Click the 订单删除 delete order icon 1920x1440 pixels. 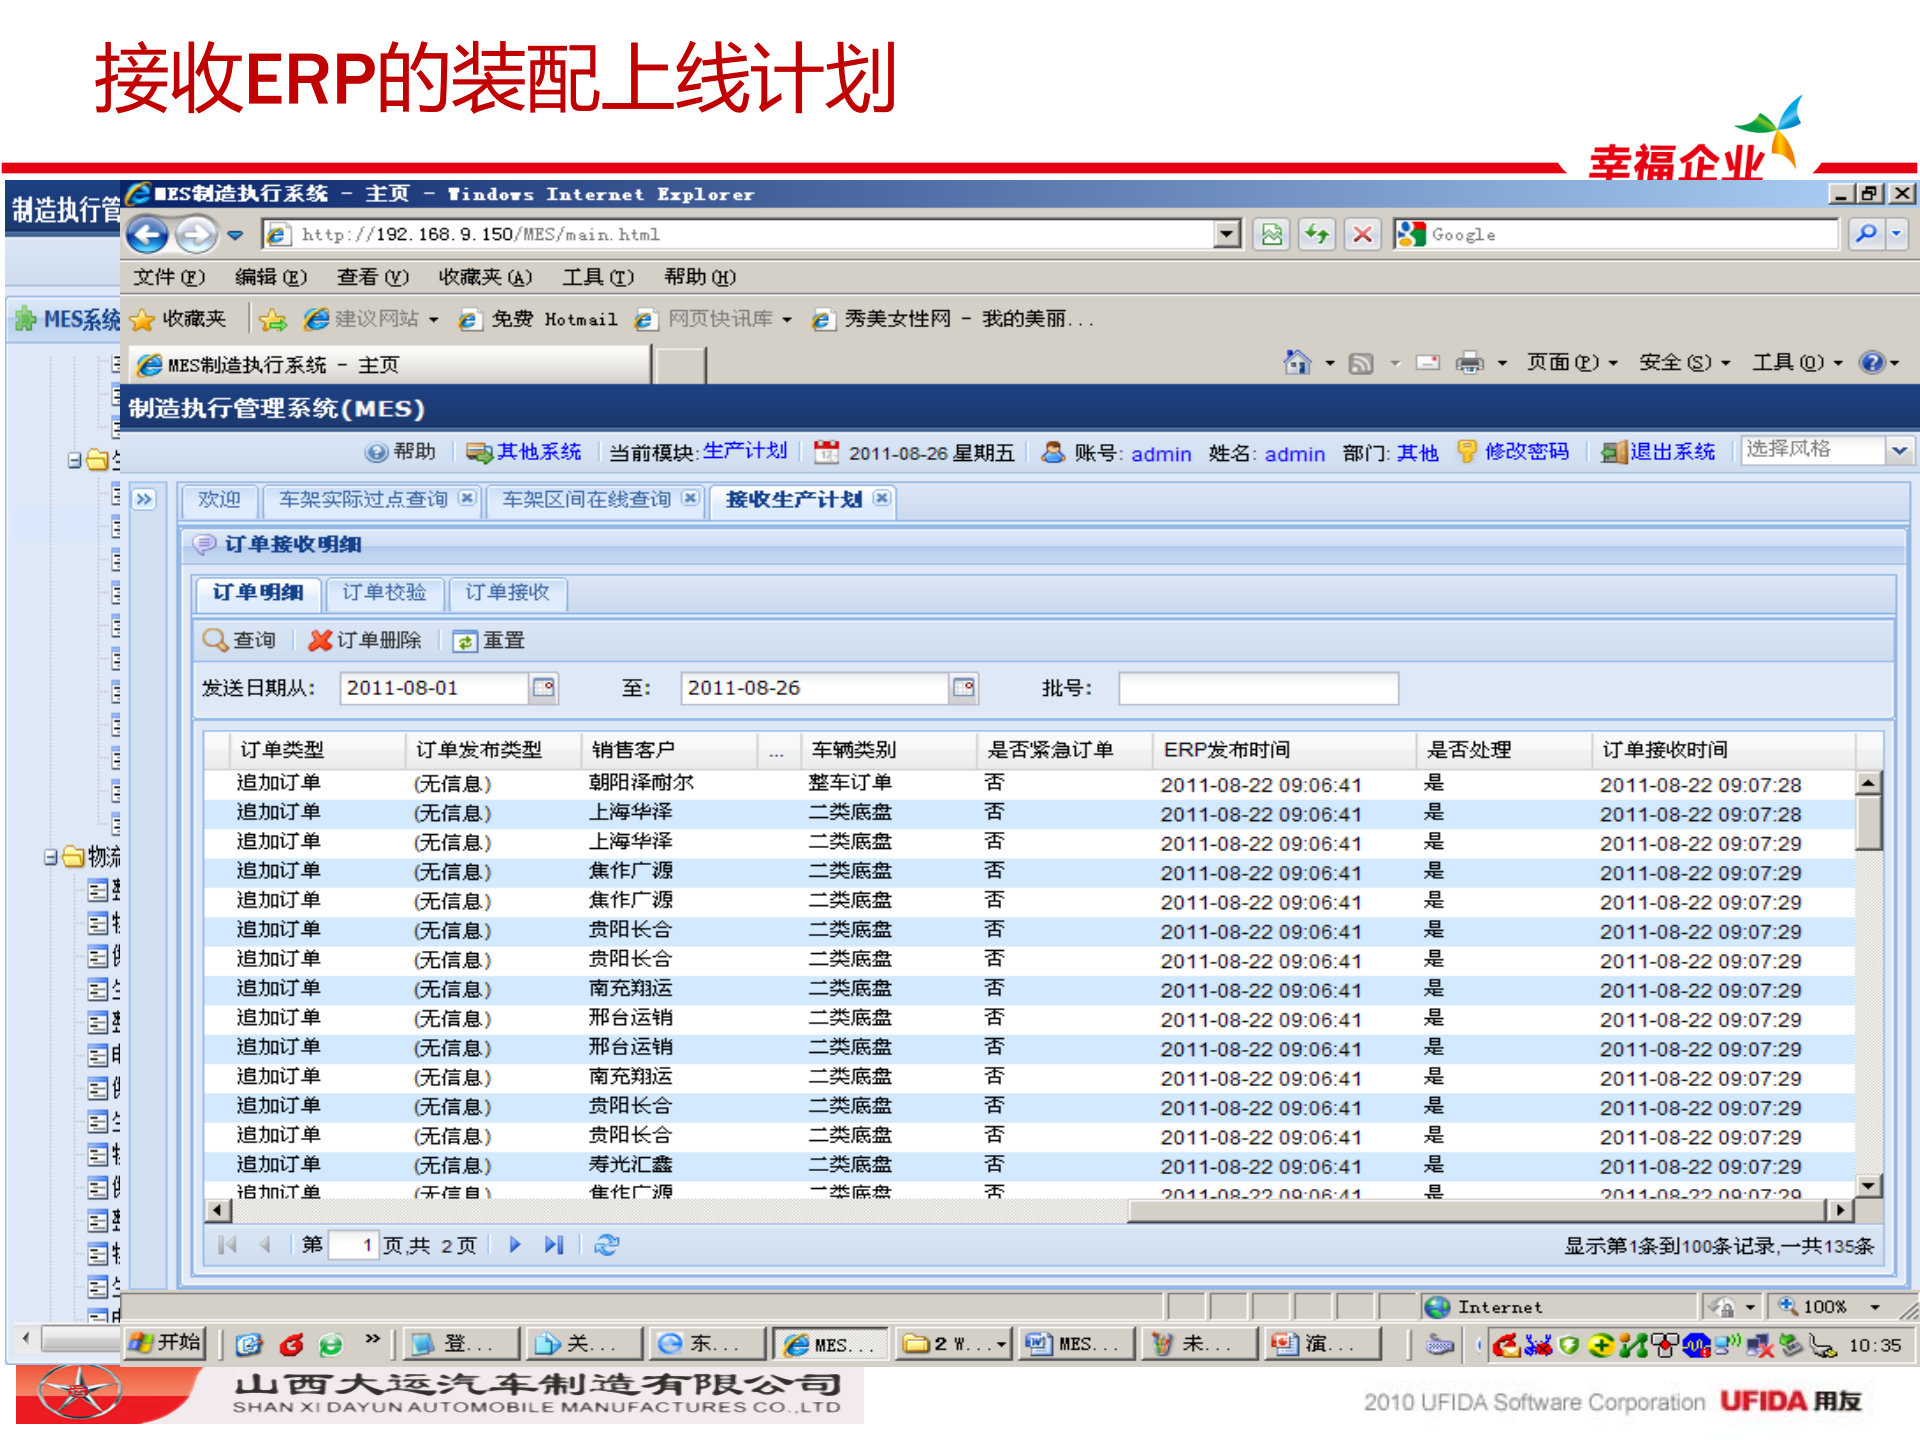click(321, 640)
